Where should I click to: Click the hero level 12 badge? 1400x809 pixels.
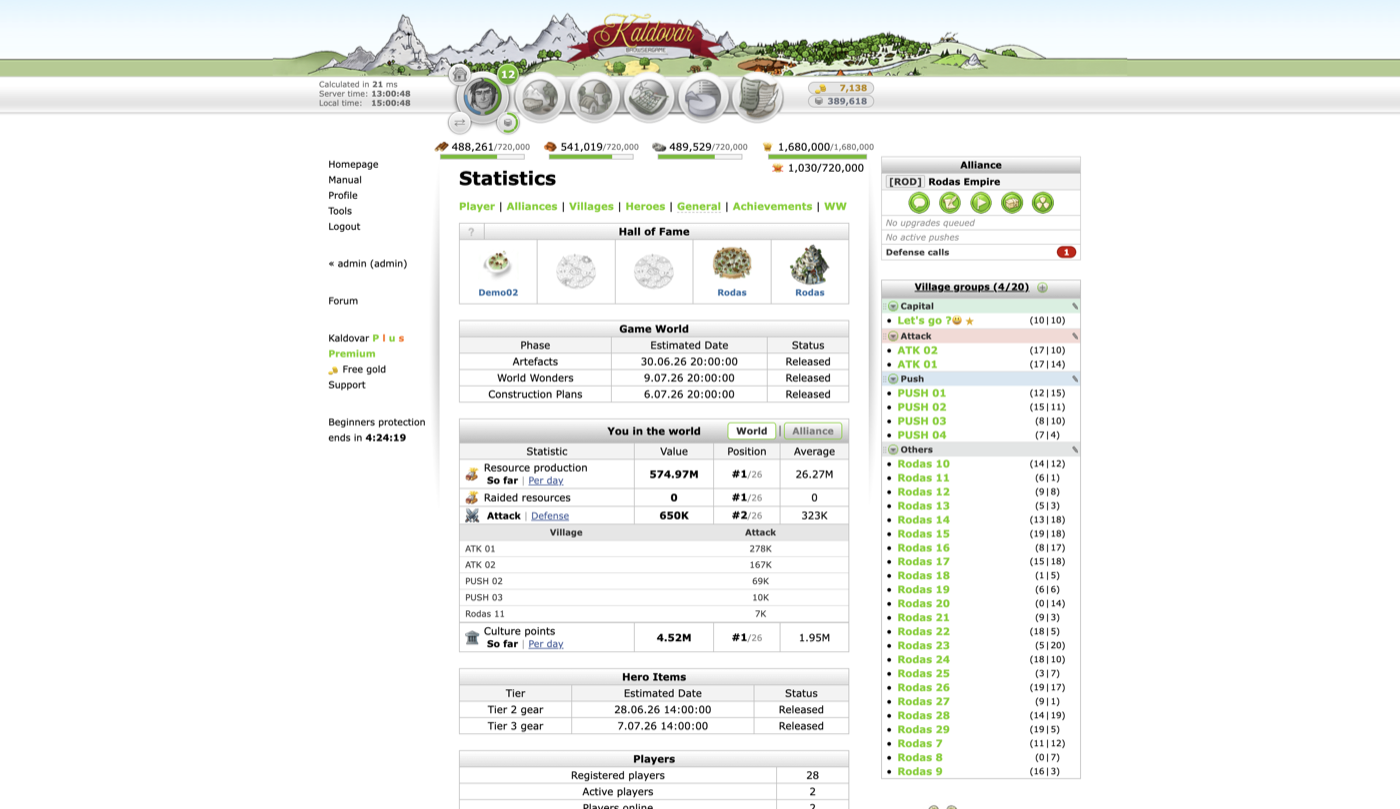[x=508, y=74]
